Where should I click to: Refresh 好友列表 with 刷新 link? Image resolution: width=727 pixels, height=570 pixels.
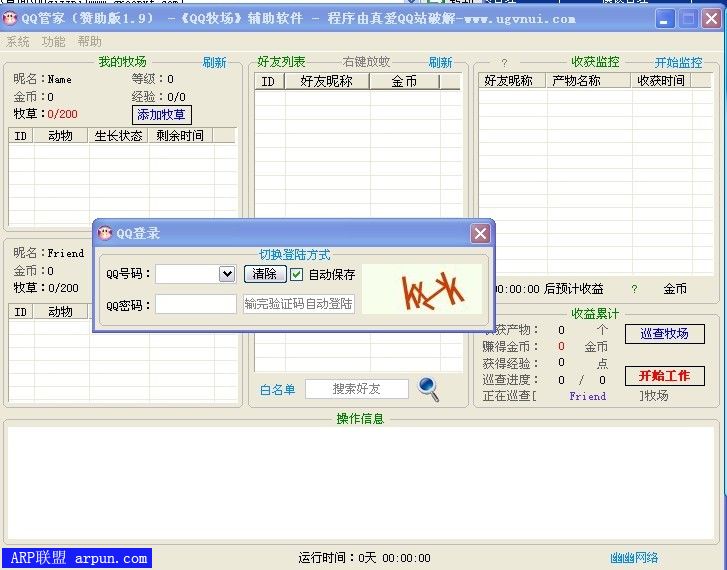[x=440, y=62]
